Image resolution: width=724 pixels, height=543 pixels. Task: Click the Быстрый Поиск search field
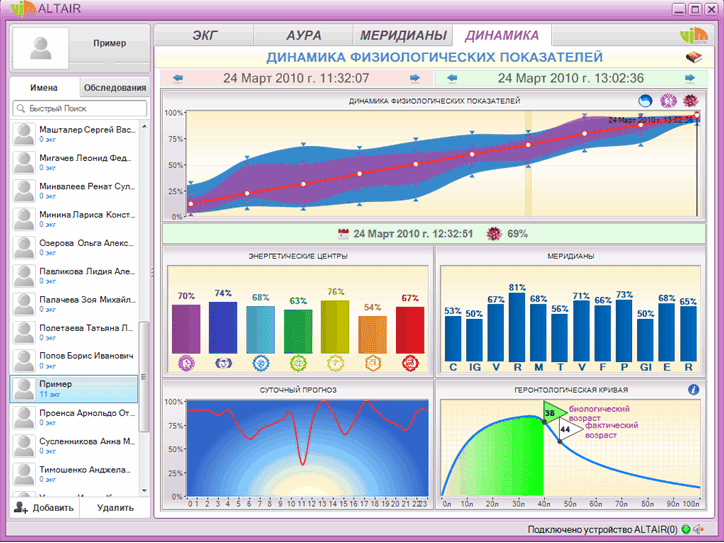(80, 109)
